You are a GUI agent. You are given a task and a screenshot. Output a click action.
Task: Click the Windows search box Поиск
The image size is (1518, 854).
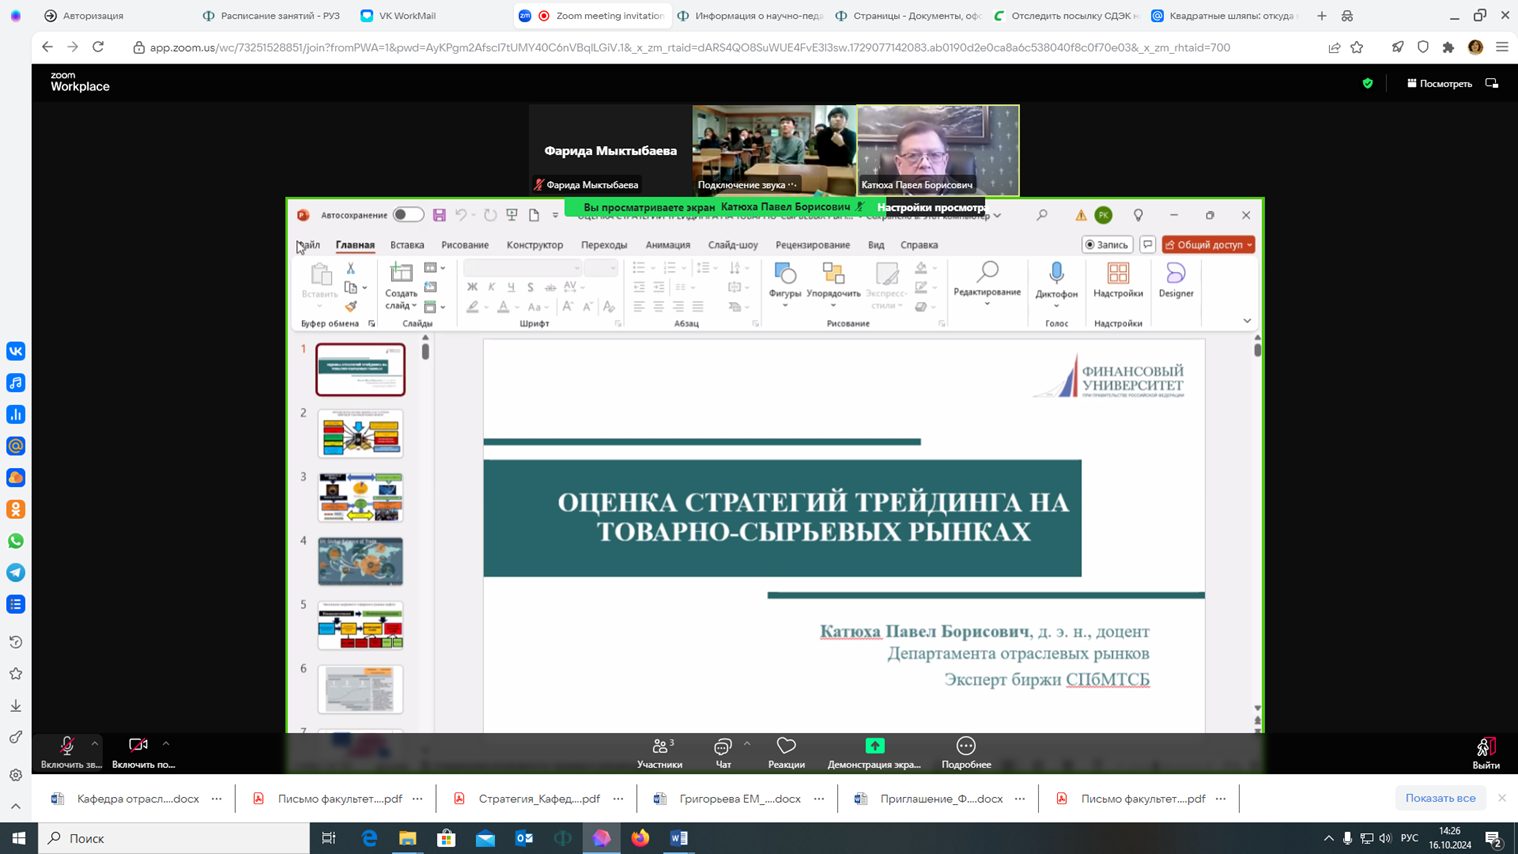tap(173, 838)
